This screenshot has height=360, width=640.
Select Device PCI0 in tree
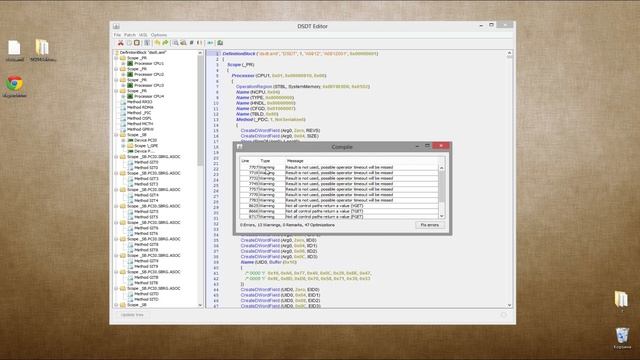(145, 140)
